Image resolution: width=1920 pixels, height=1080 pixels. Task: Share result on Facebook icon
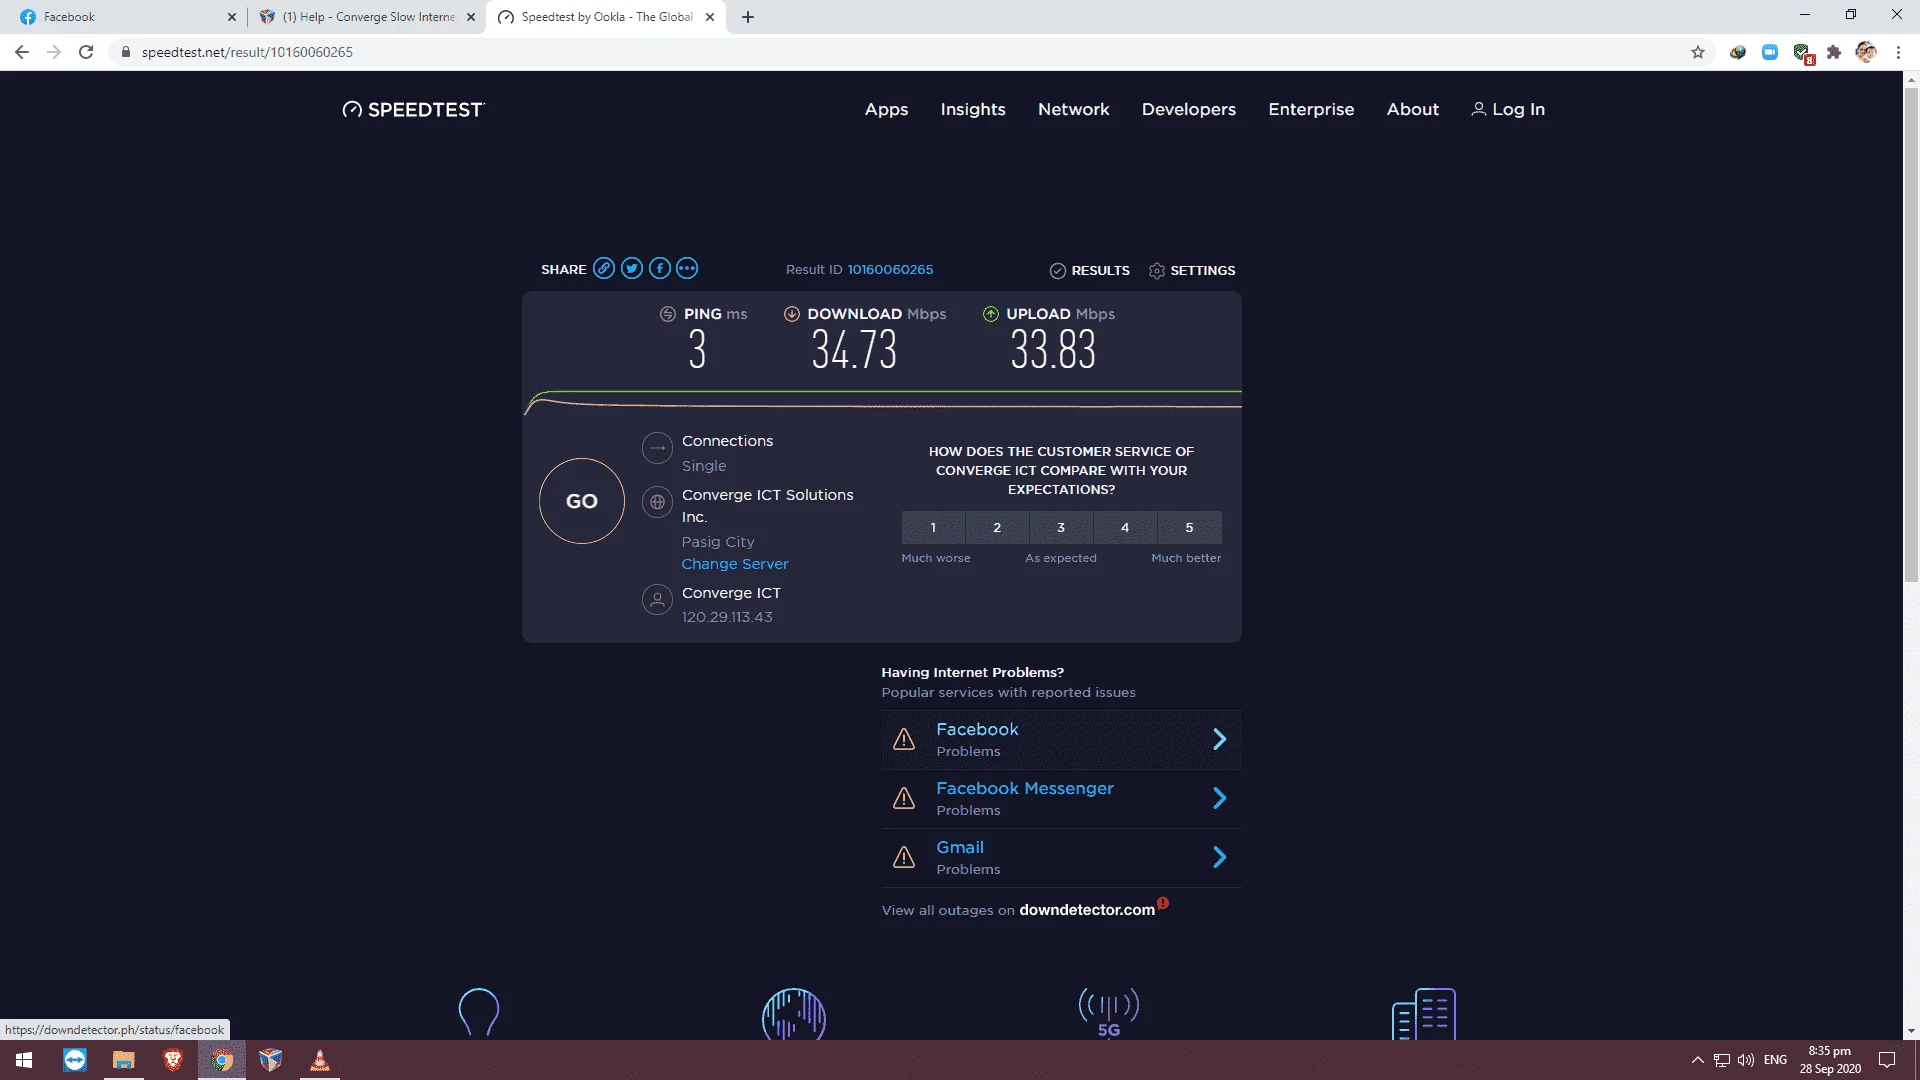click(659, 268)
